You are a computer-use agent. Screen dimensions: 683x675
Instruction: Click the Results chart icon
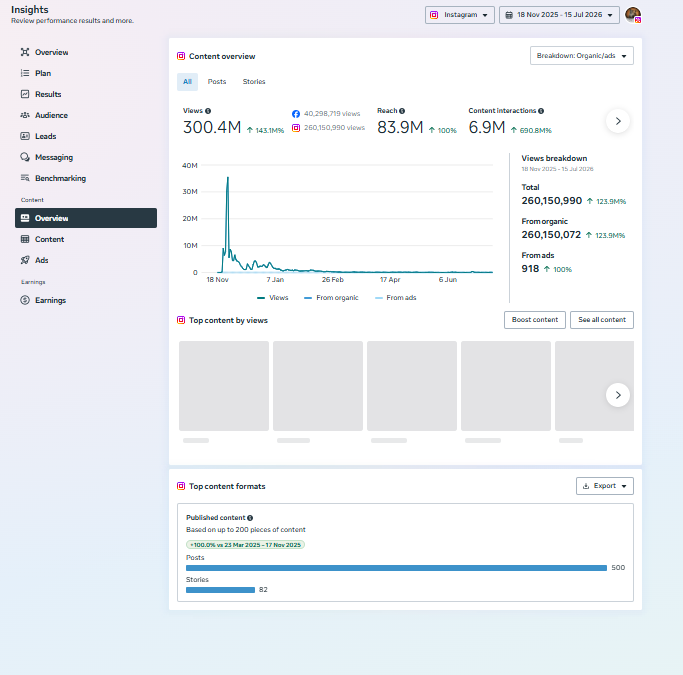(x=25, y=94)
